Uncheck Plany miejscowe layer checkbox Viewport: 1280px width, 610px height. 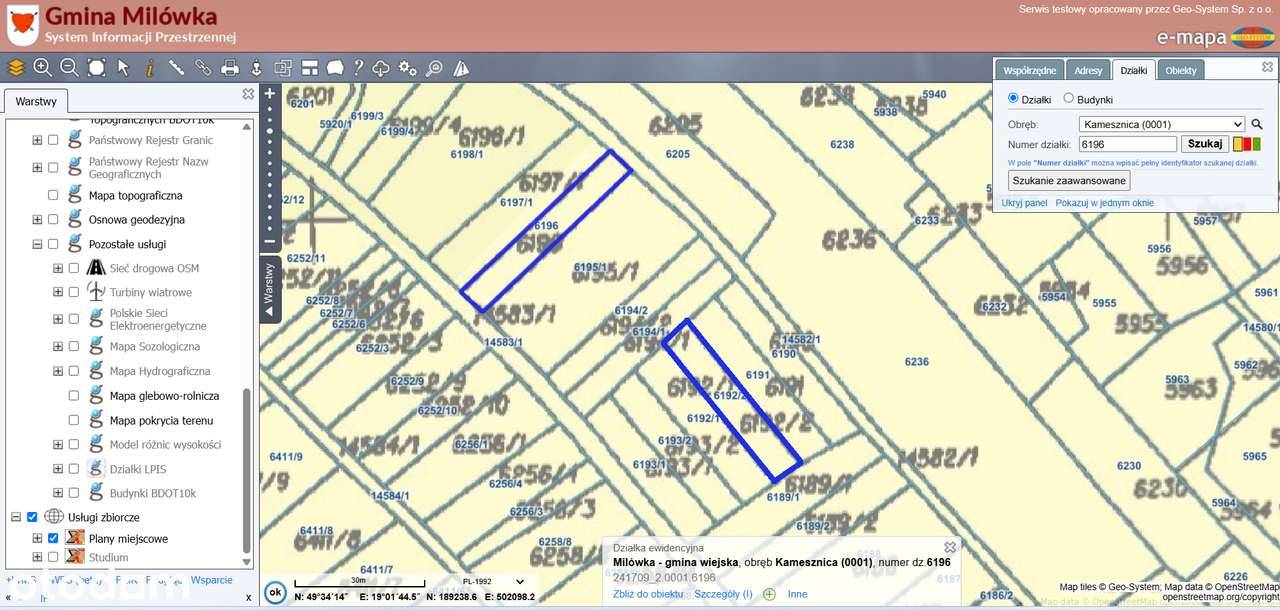click(53, 538)
